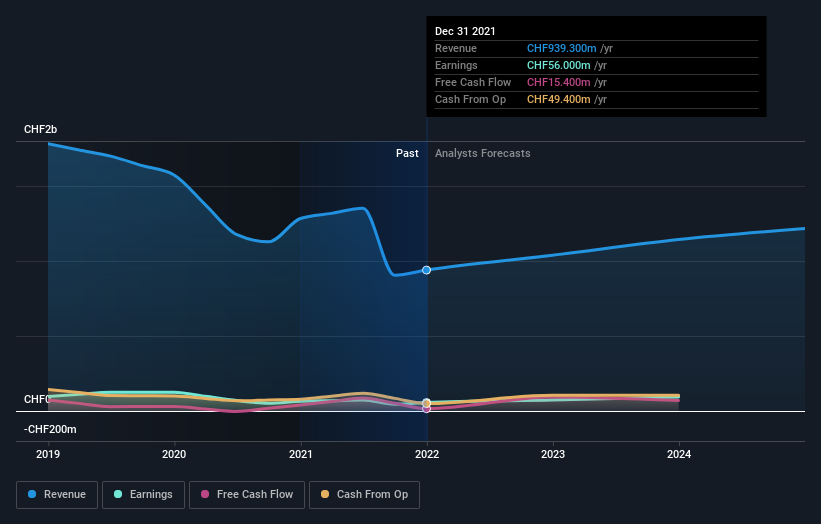The height and width of the screenshot is (524, 821).
Task: Click the blue Revenue data point at 2022
Action: [x=427, y=270]
